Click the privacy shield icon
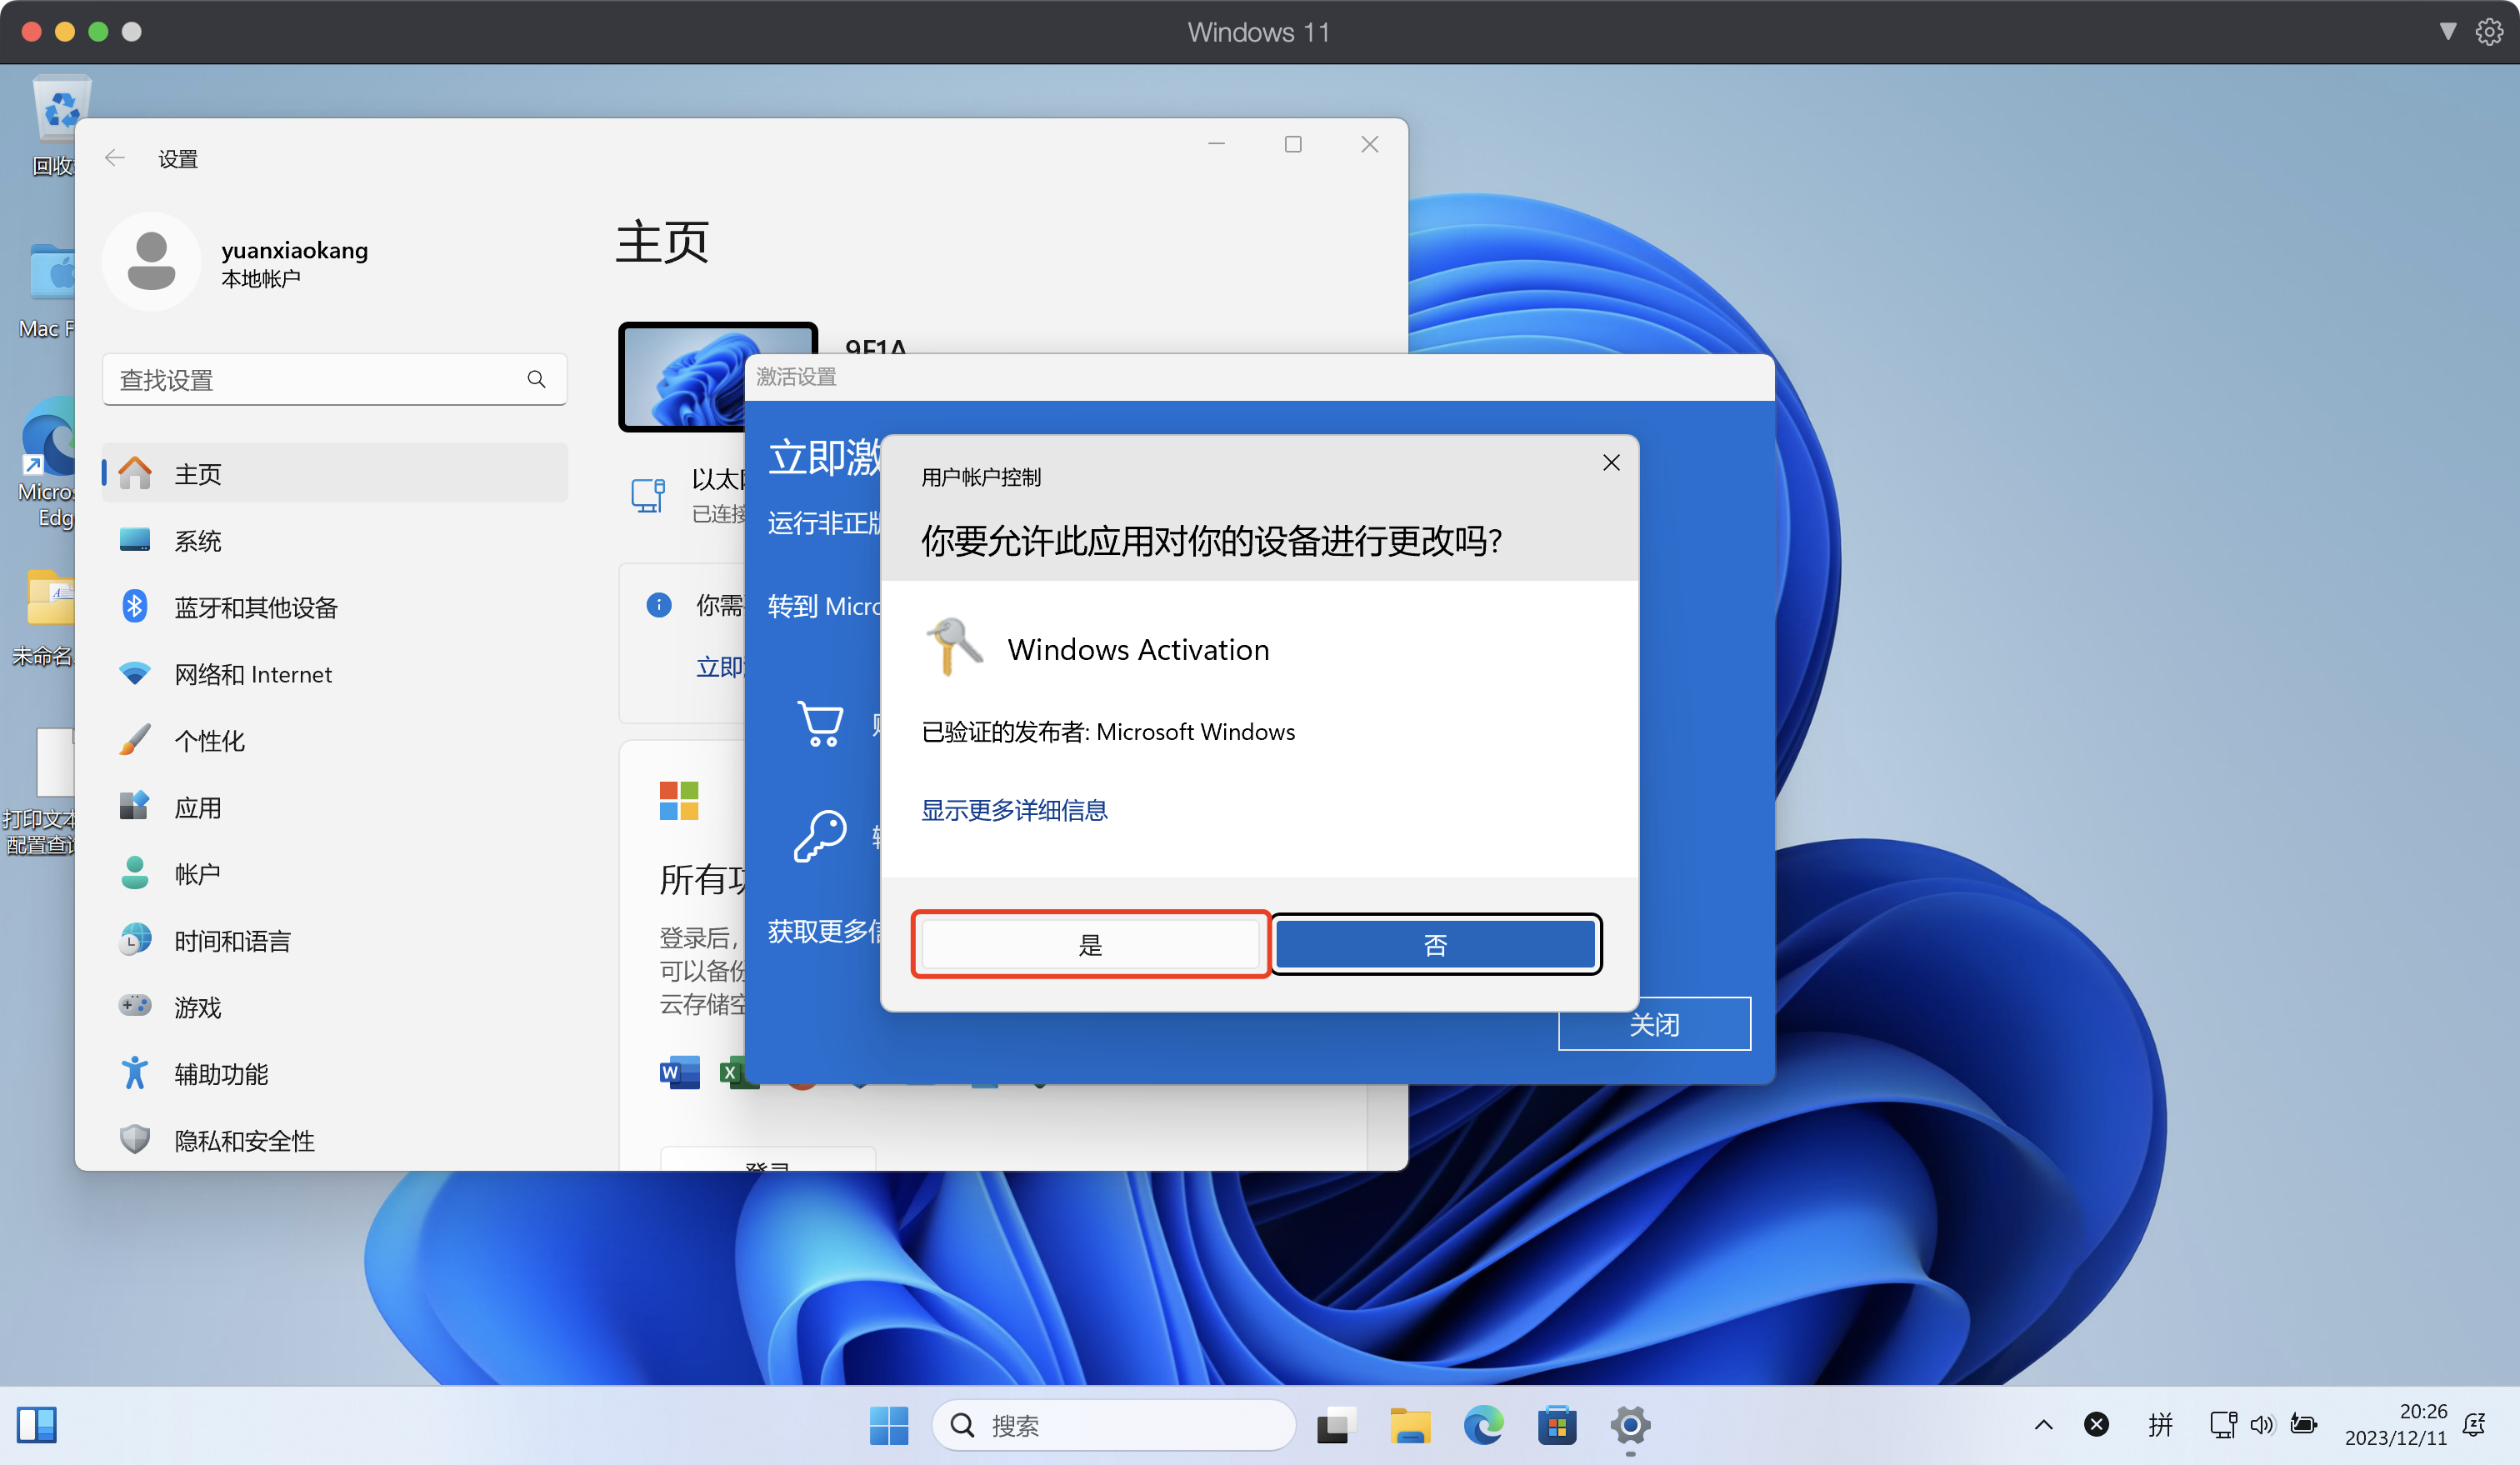This screenshot has height=1465, width=2520. pyautogui.click(x=135, y=1139)
